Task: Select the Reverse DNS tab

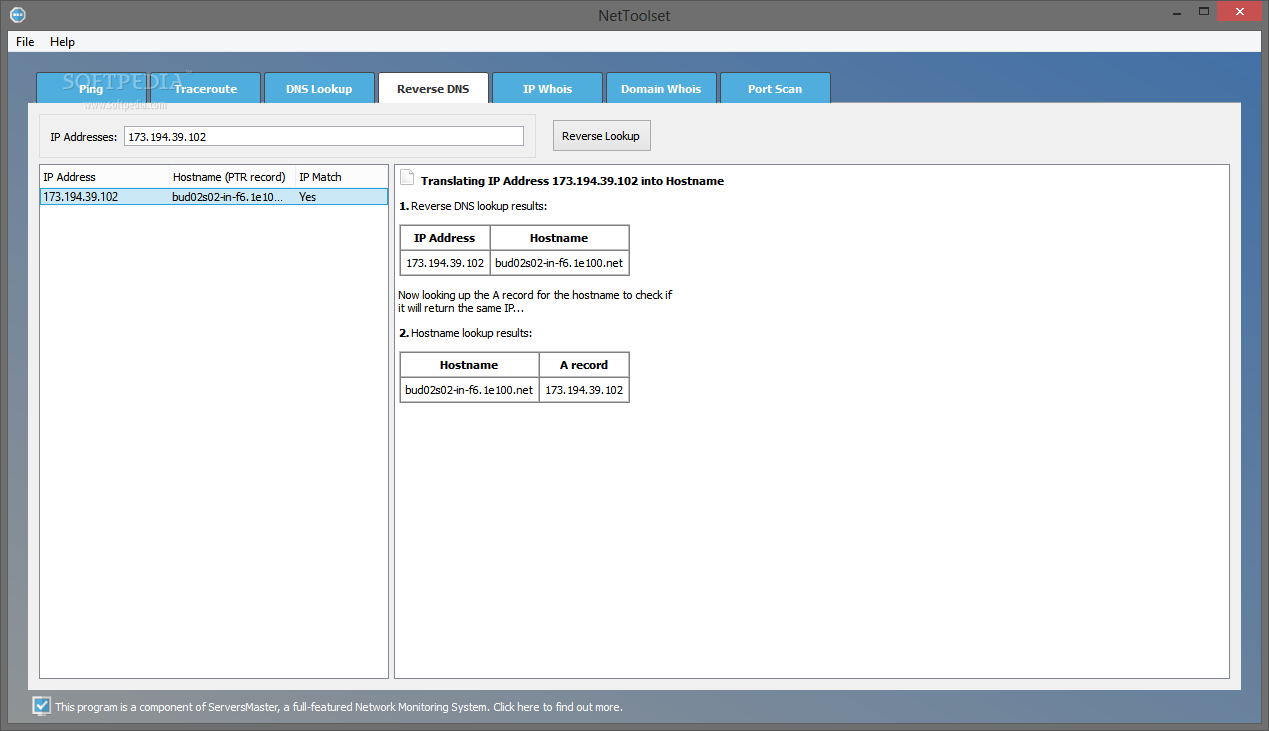Action: point(433,88)
